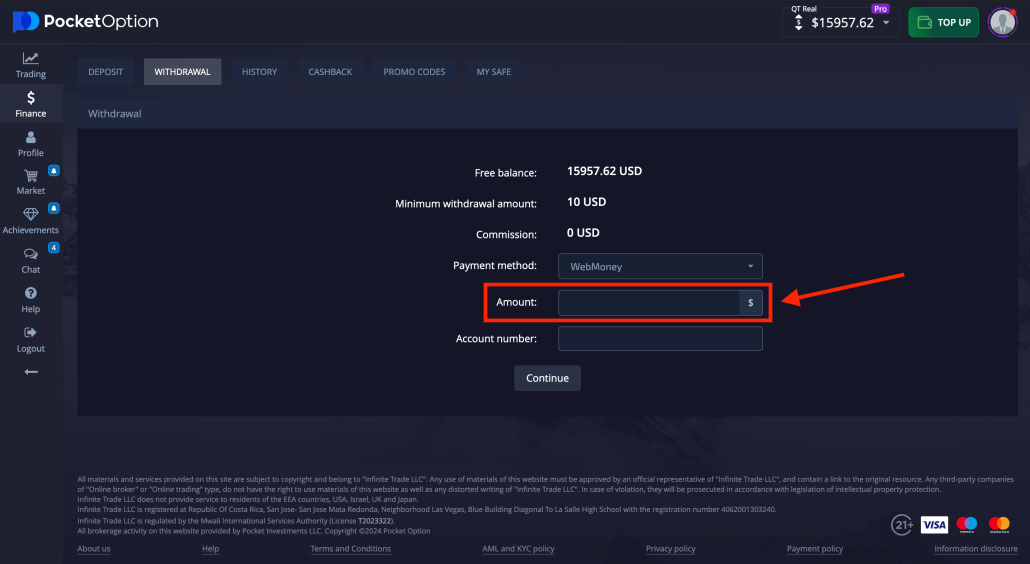This screenshot has width=1030, height=564.
Task: Open the Help question mark icon
Action: [30, 293]
